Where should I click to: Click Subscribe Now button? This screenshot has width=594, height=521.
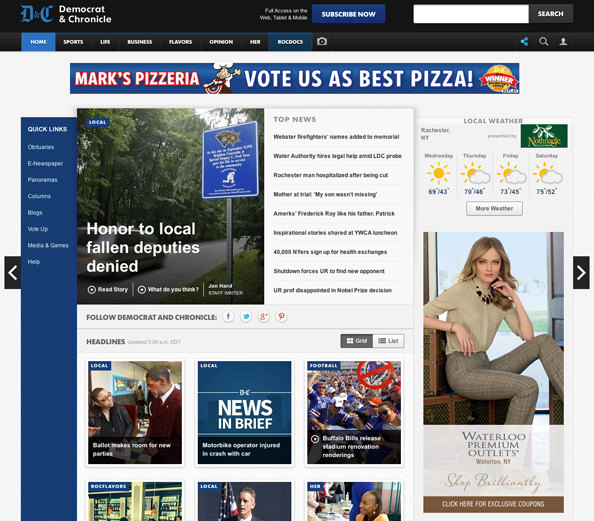349,14
